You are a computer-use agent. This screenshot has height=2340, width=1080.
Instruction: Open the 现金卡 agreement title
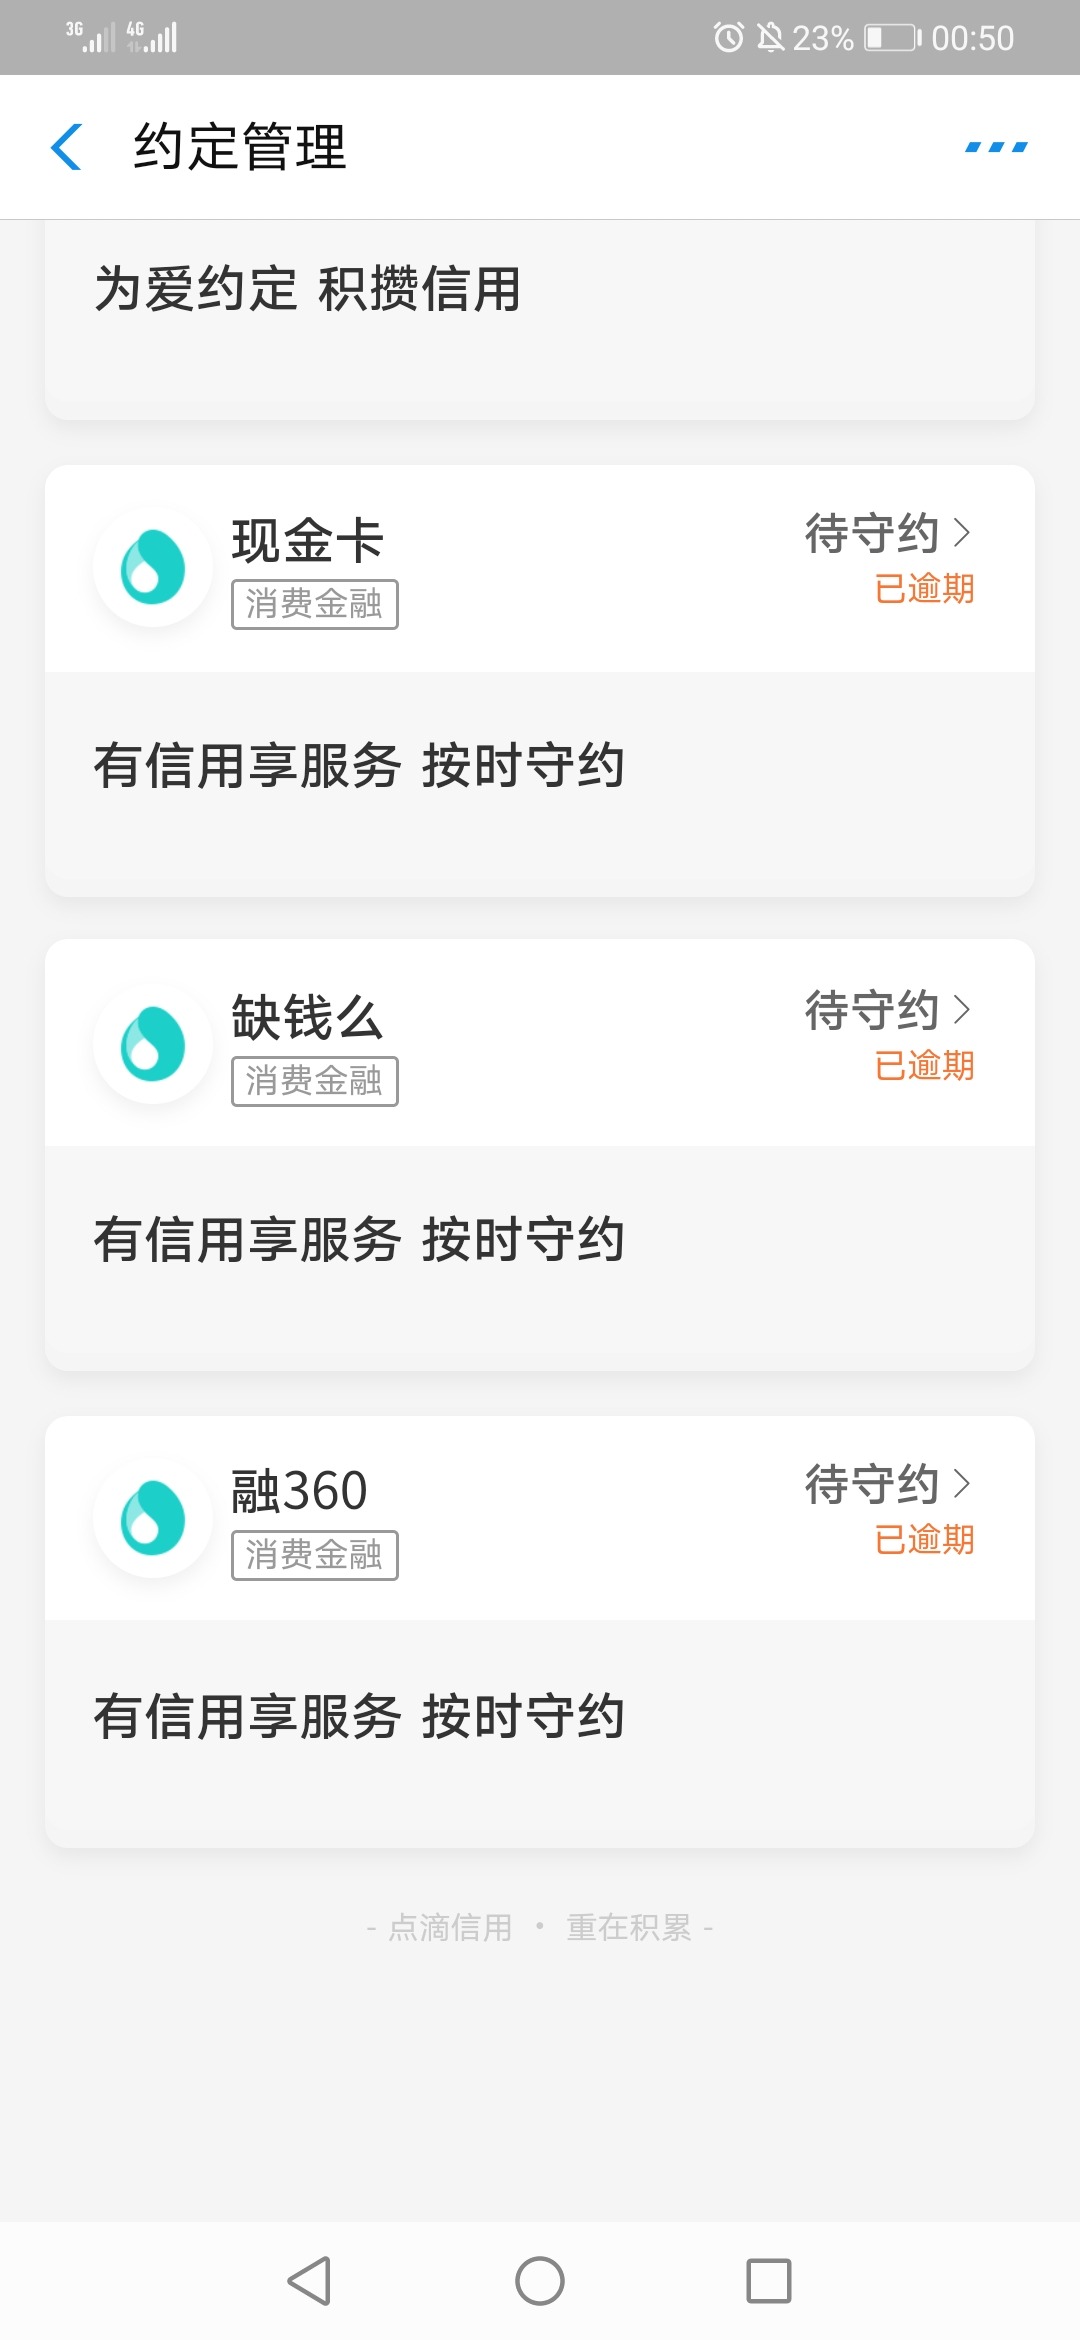click(x=308, y=541)
